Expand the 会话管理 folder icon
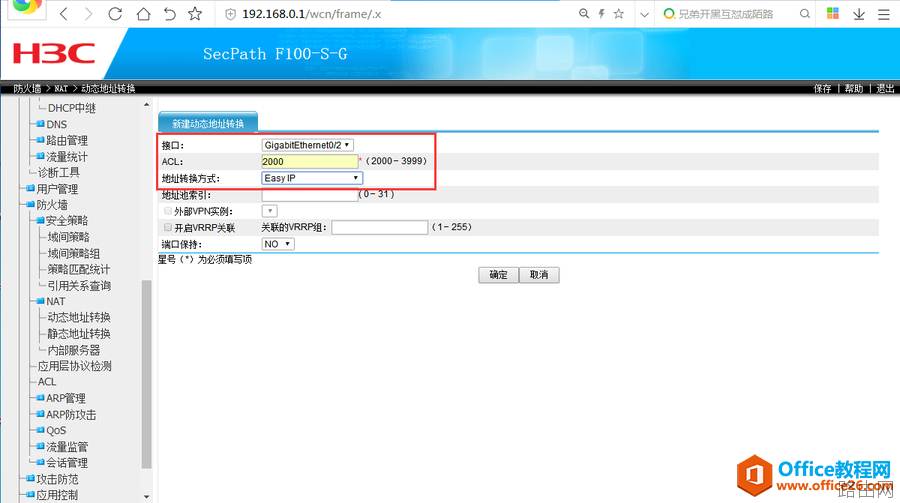The height and width of the screenshot is (503, 900). (40, 462)
